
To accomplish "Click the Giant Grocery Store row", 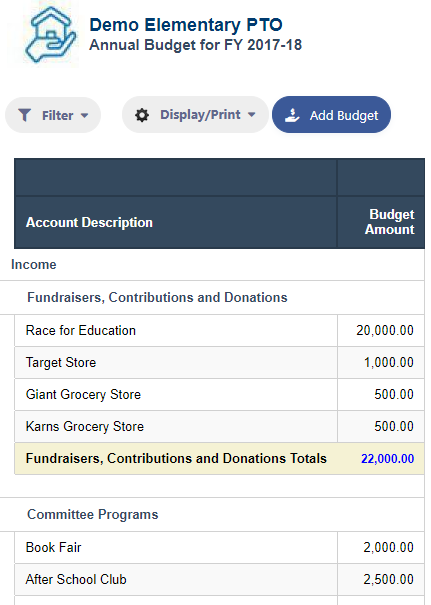I will 219,394.
